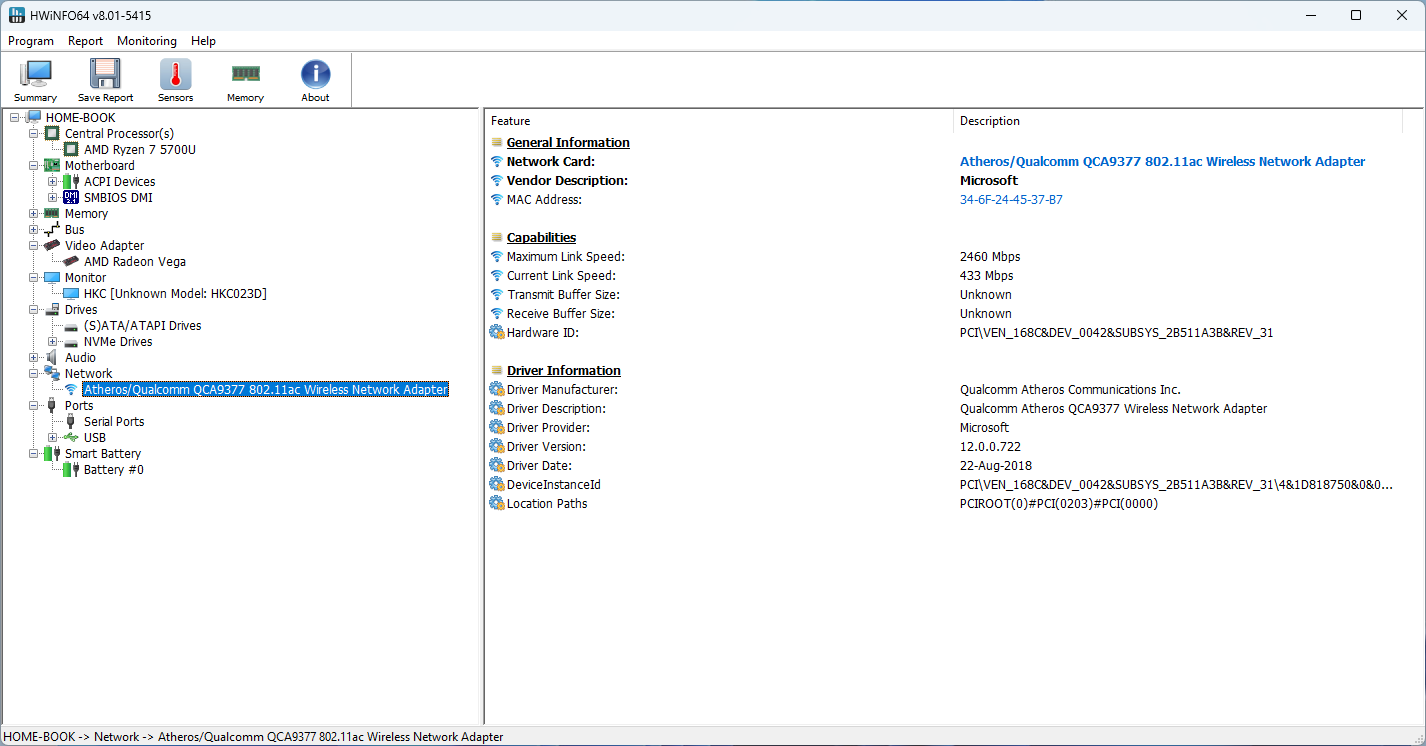Open the Summary toolbar button
This screenshot has height=746, width=1426.
pos(36,80)
